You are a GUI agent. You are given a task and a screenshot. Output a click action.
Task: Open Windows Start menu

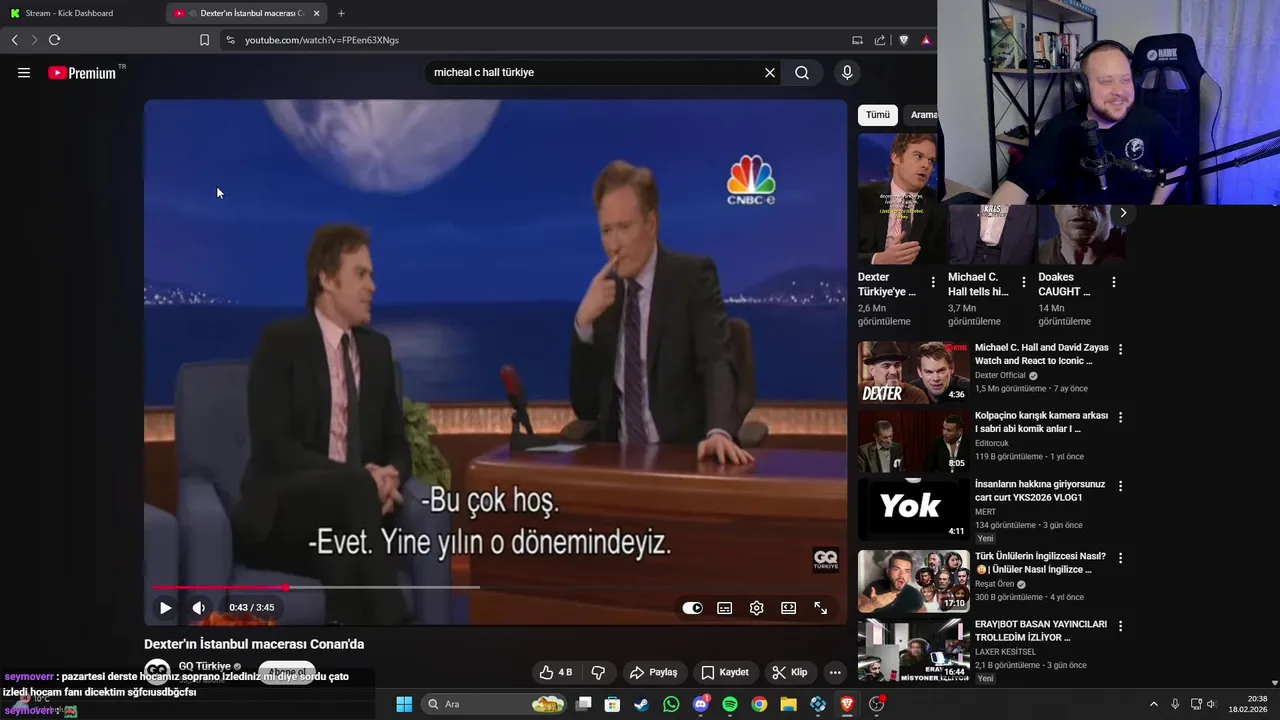(x=404, y=704)
